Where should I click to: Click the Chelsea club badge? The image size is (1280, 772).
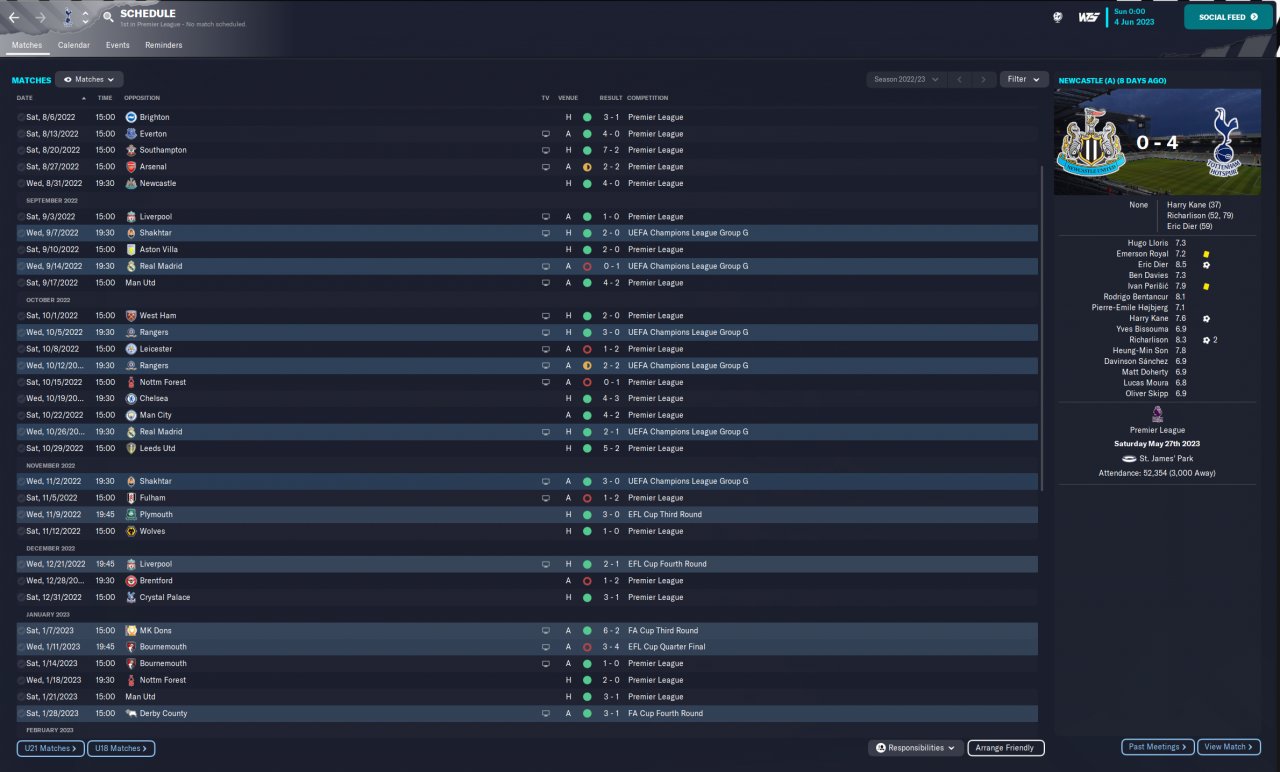pos(131,399)
